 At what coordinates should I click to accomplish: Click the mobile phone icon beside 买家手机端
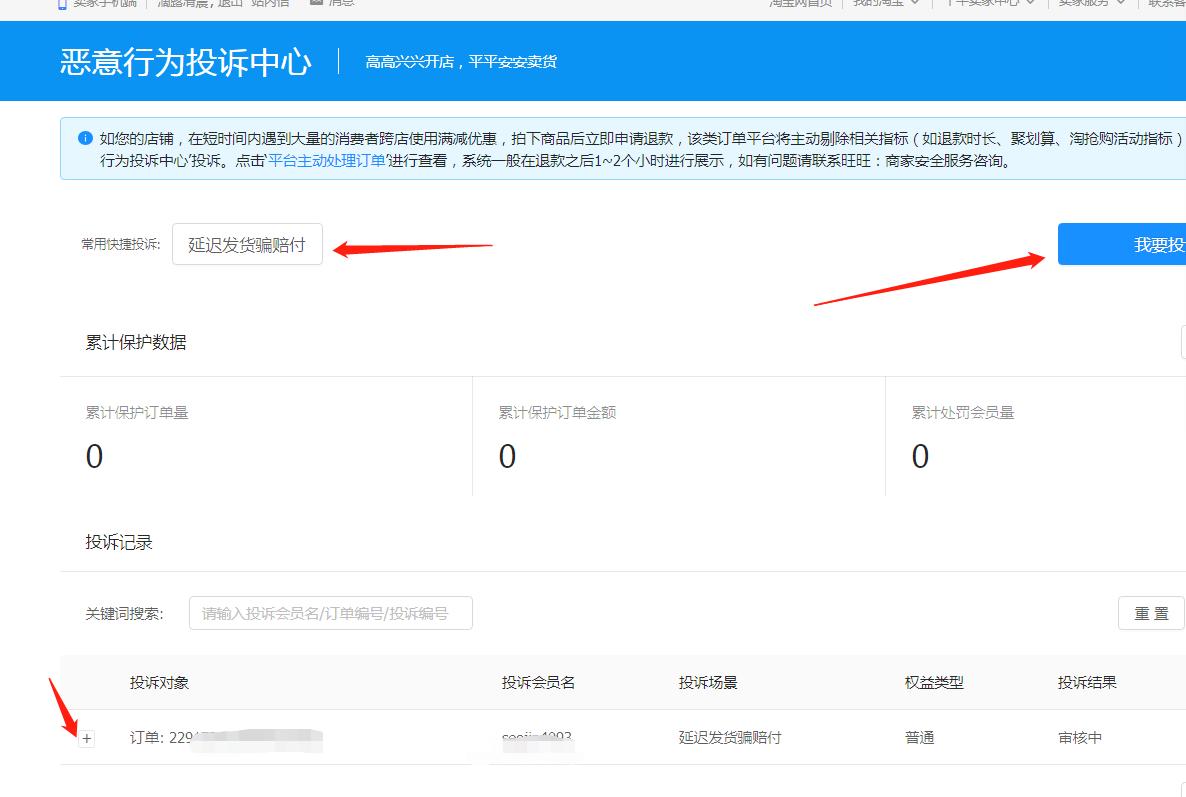pos(62,5)
